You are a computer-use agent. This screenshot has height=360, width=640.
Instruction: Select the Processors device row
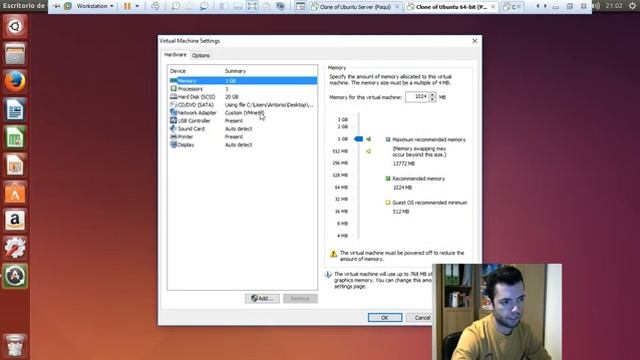(x=243, y=89)
